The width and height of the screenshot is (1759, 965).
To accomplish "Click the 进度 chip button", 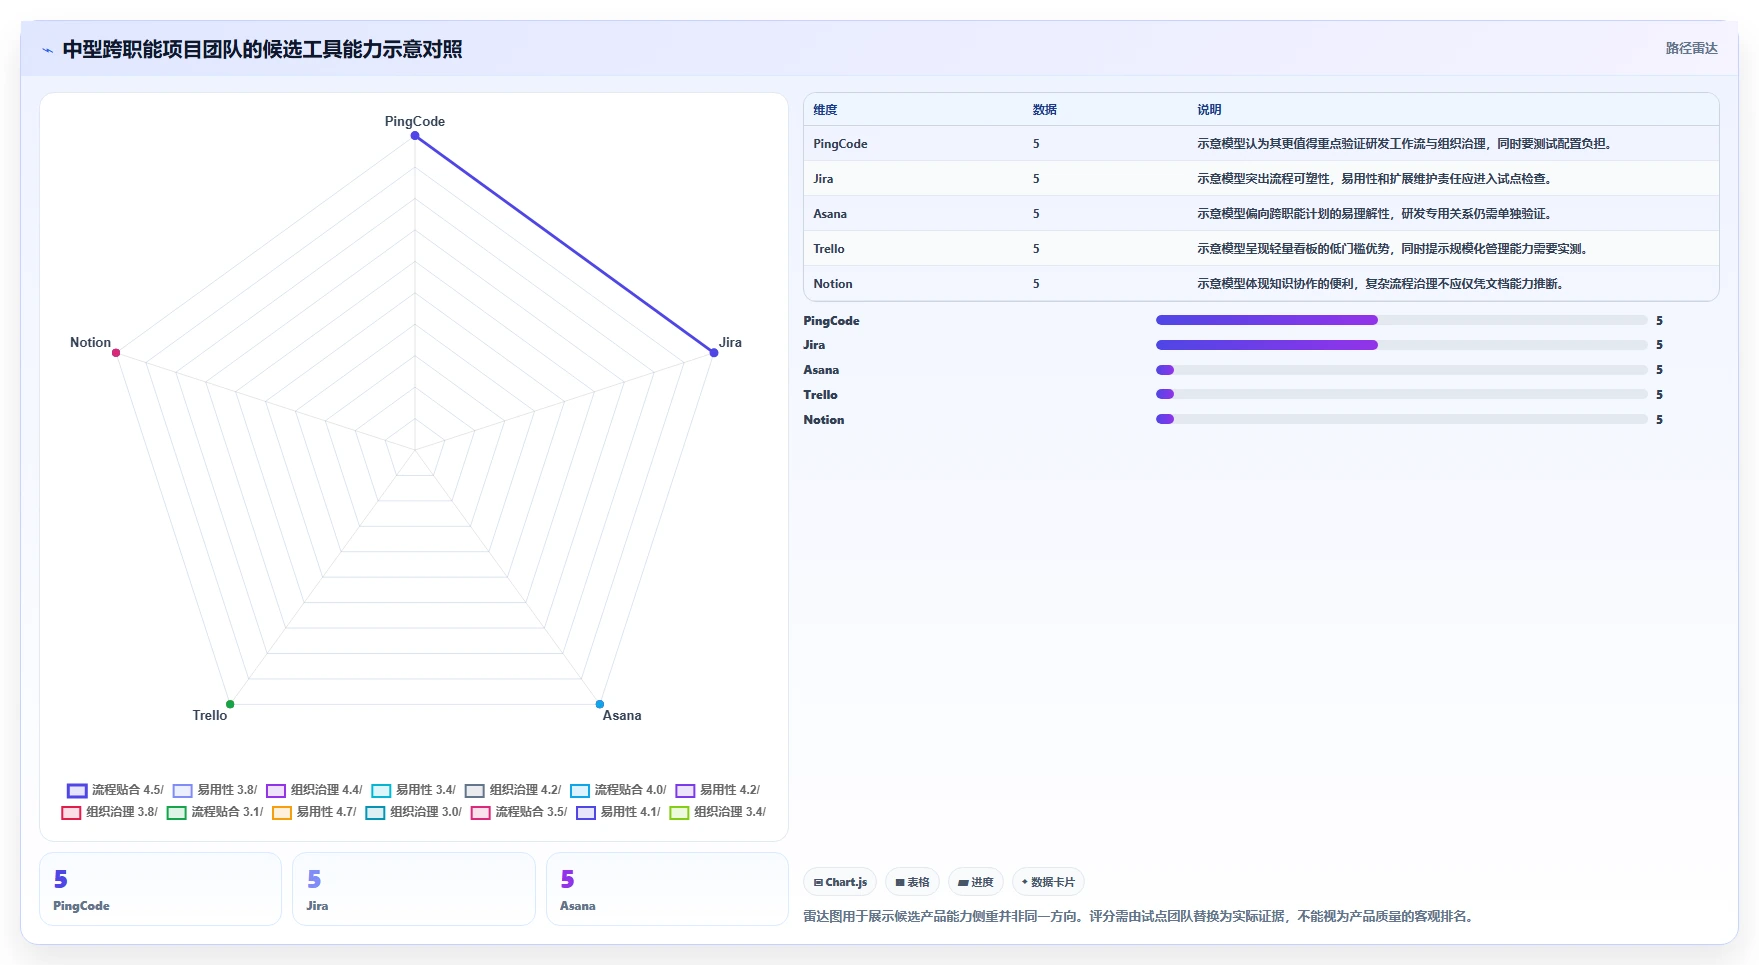I will [976, 882].
